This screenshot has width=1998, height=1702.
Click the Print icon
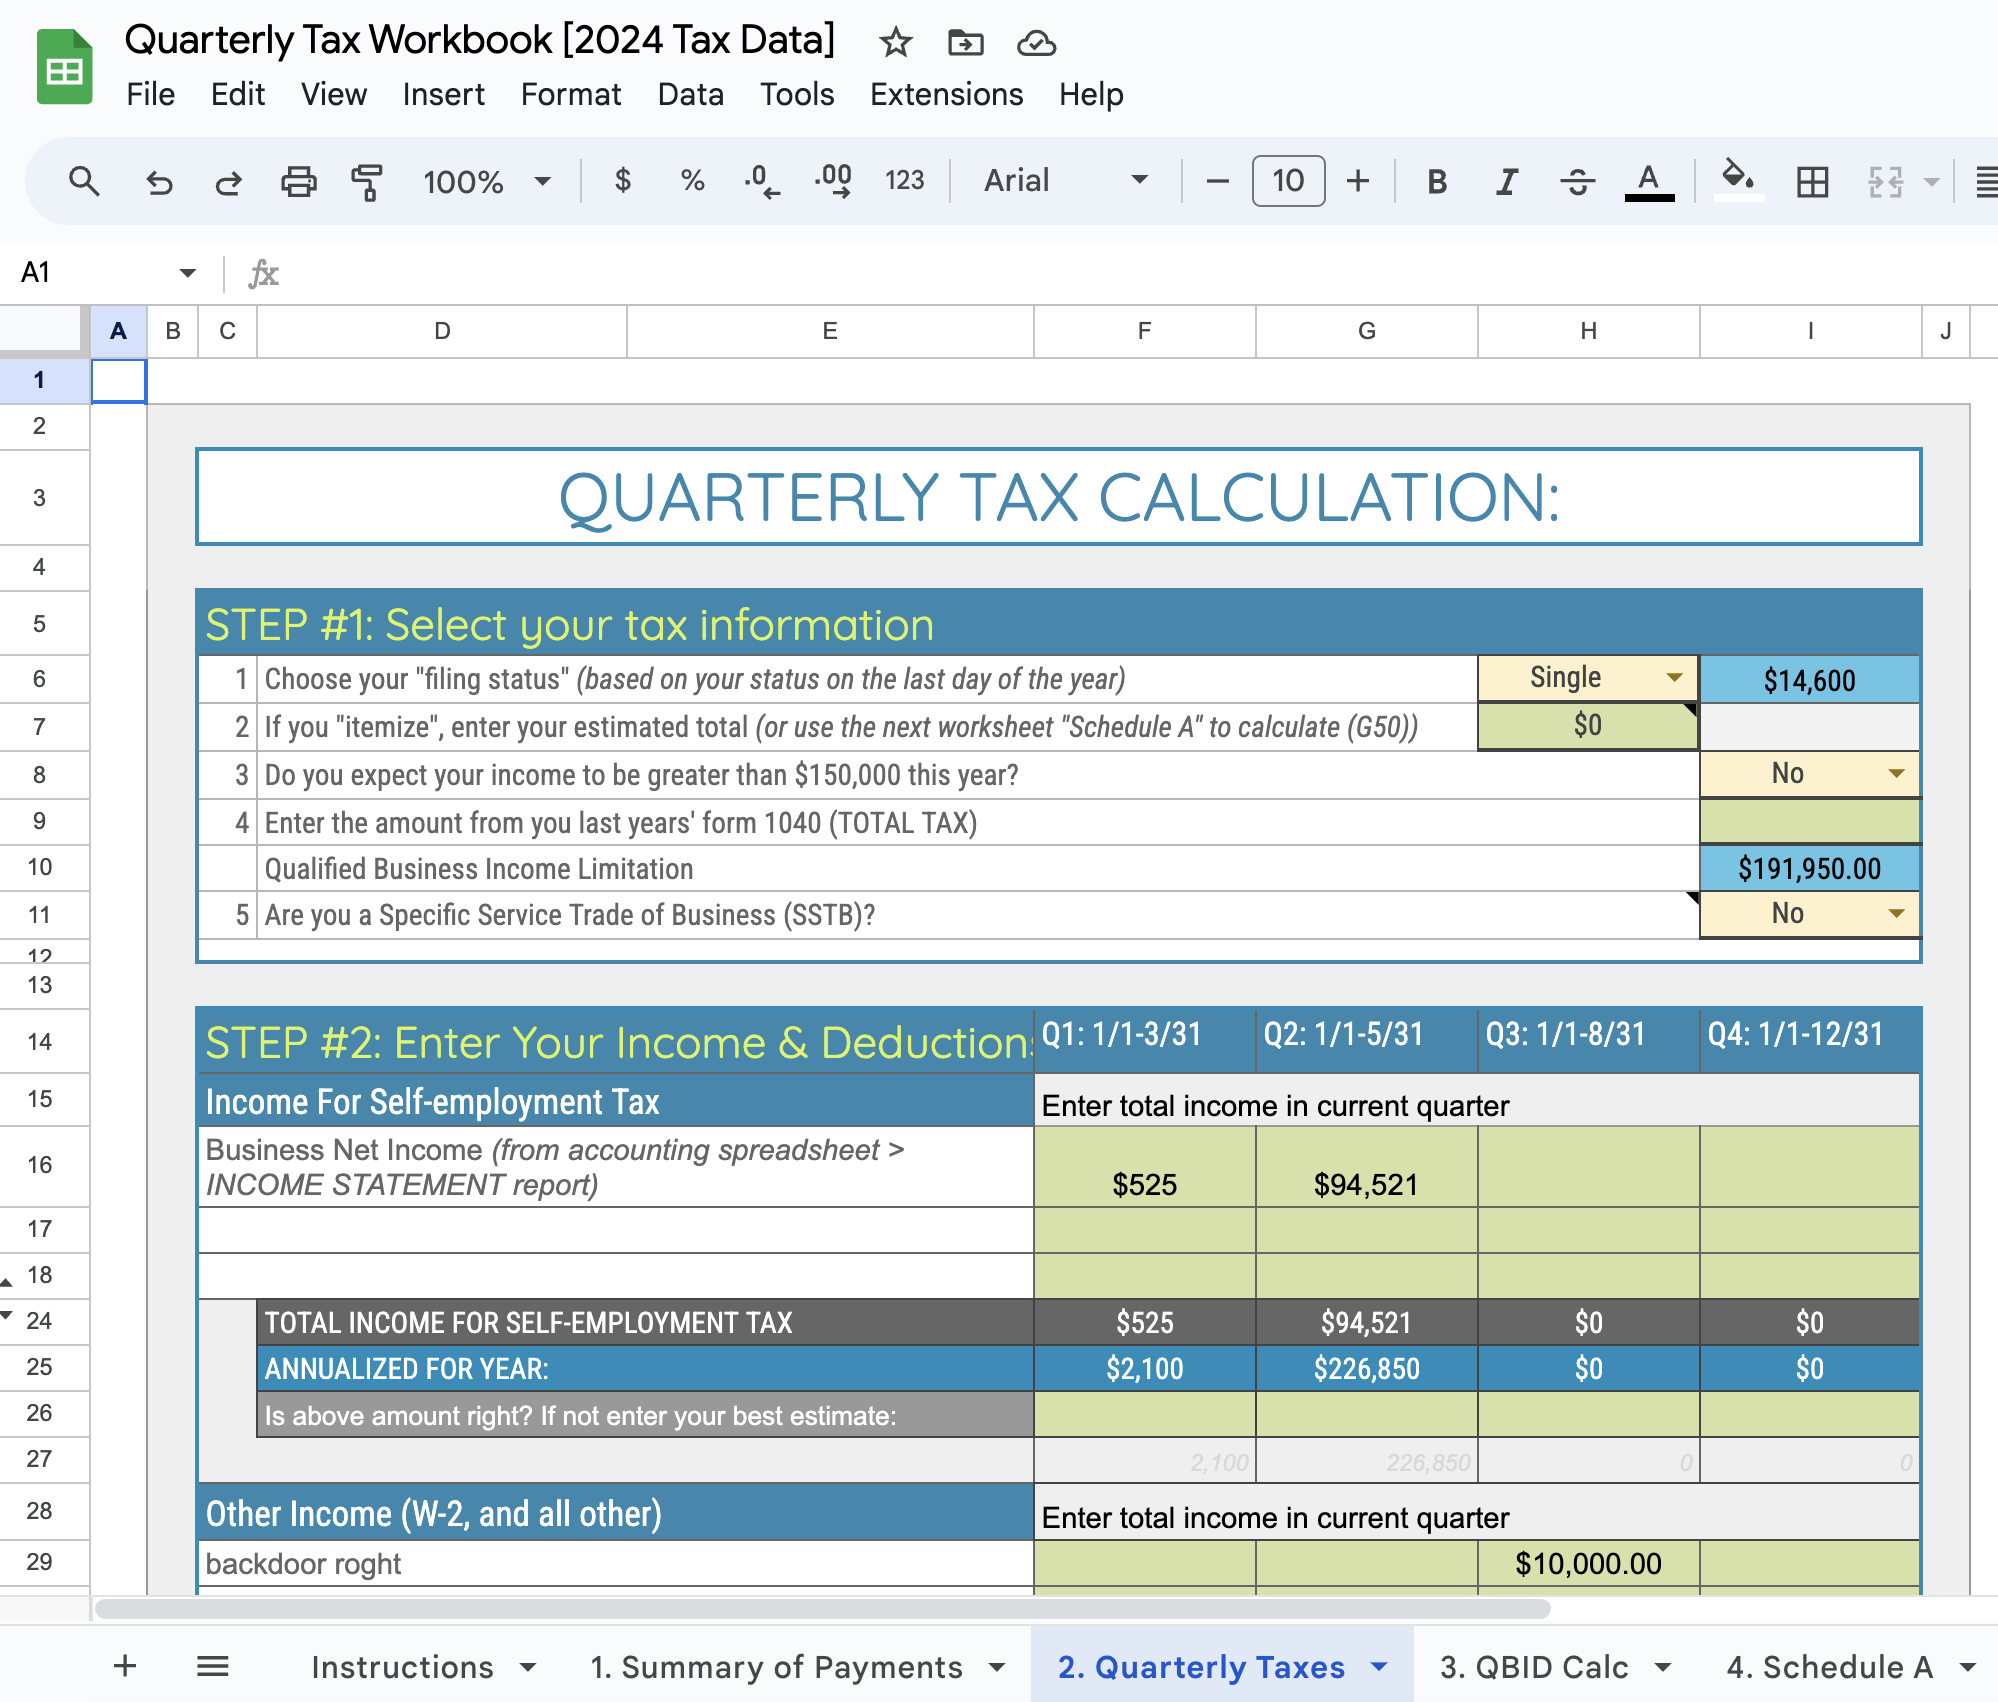(298, 182)
